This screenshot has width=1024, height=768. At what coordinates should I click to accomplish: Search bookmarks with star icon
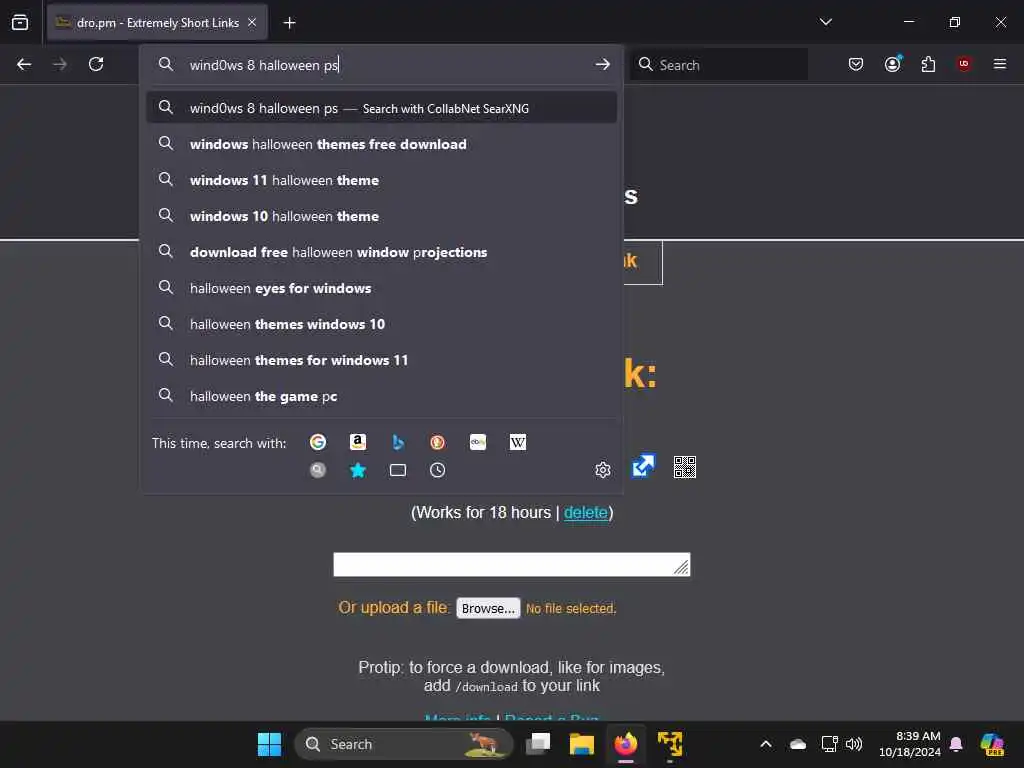coord(358,470)
